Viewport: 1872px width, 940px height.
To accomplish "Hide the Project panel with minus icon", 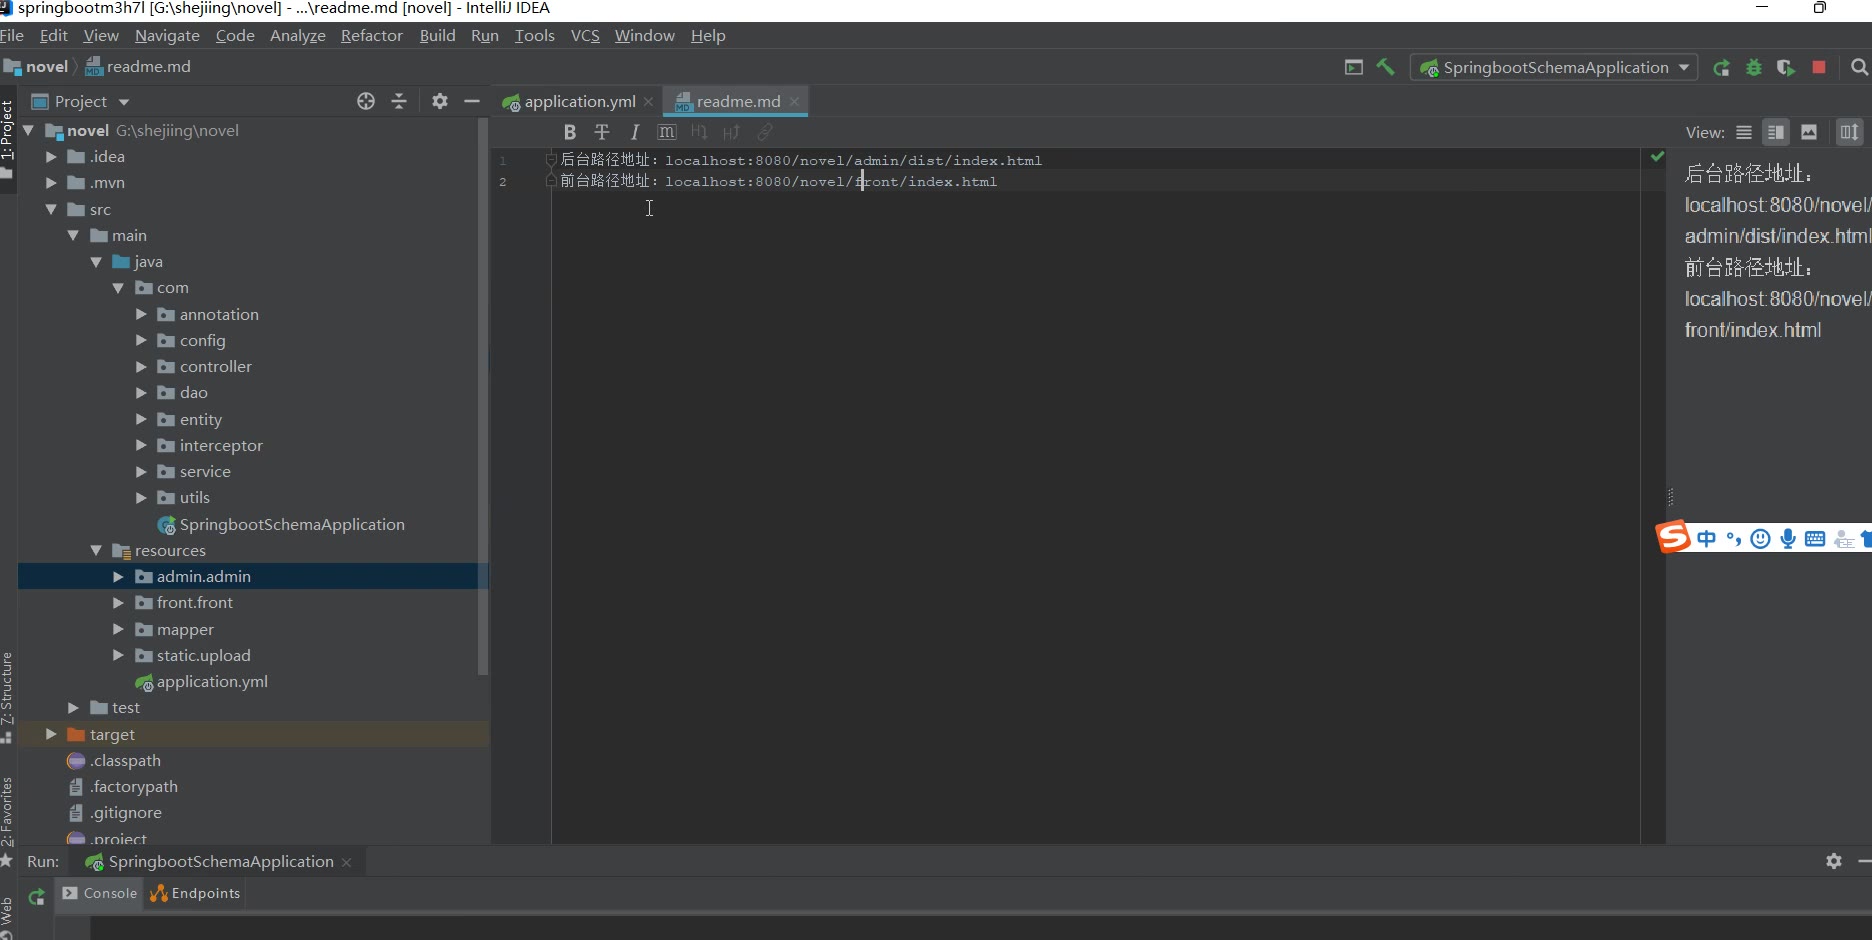I will coord(472,101).
